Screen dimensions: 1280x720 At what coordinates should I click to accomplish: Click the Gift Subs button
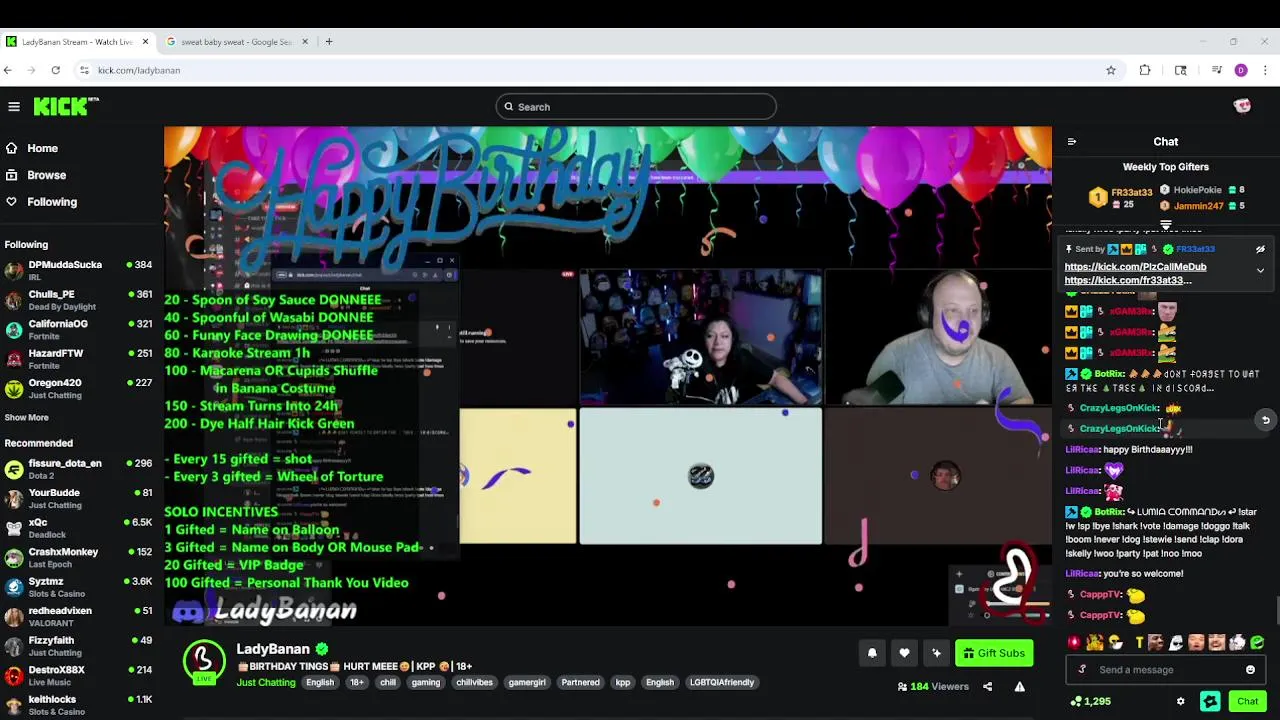click(x=994, y=653)
